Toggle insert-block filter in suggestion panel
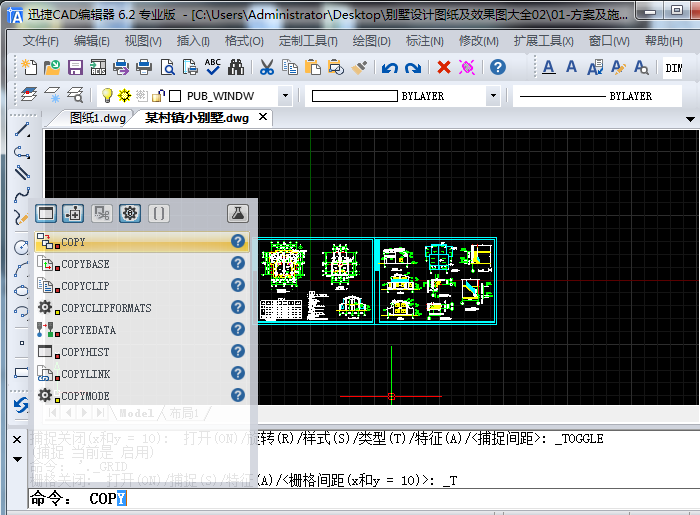The height and width of the screenshot is (515, 700). pos(73,213)
